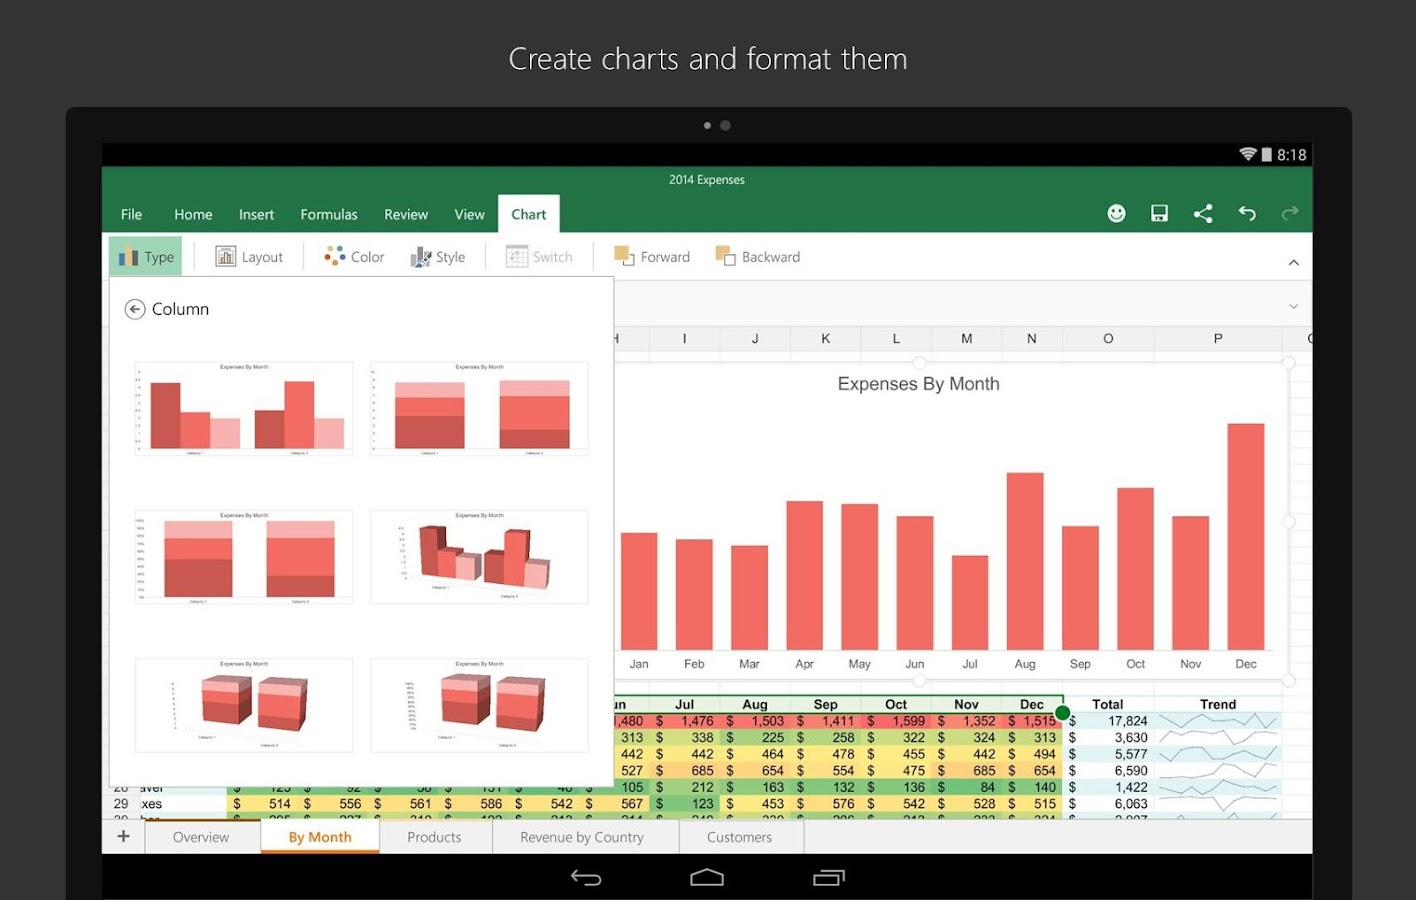Save the workbook with the disk icon
This screenshot has height=900, width=1416.
coord(1159,213)
